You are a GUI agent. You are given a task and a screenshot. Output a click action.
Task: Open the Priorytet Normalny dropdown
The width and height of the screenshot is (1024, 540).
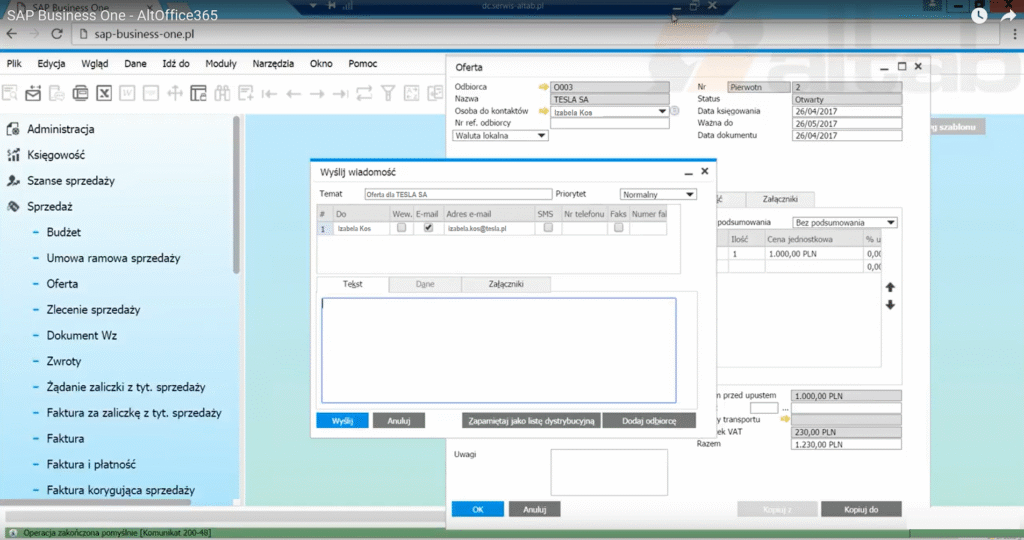point(658,195)
